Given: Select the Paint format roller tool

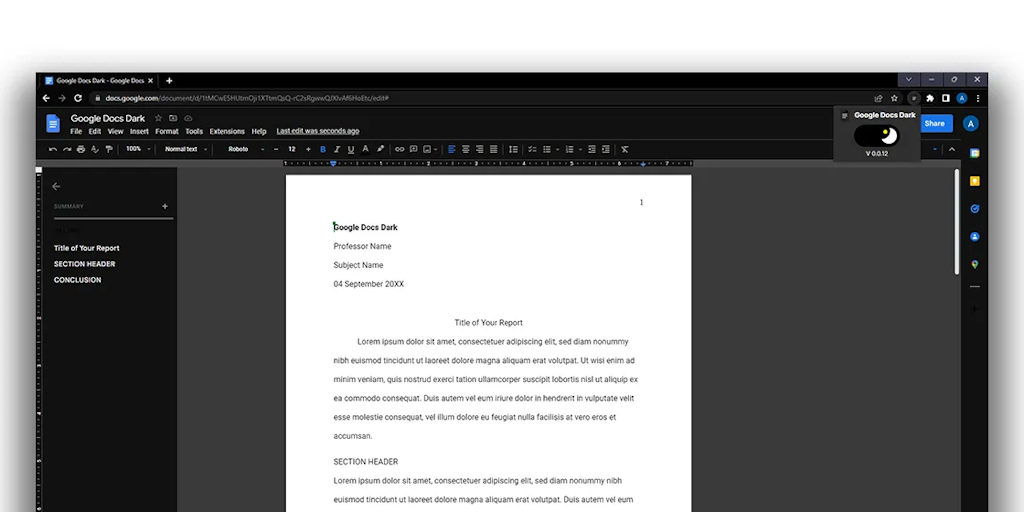Looking at the screenshot, I should click(x=109, y=149).
